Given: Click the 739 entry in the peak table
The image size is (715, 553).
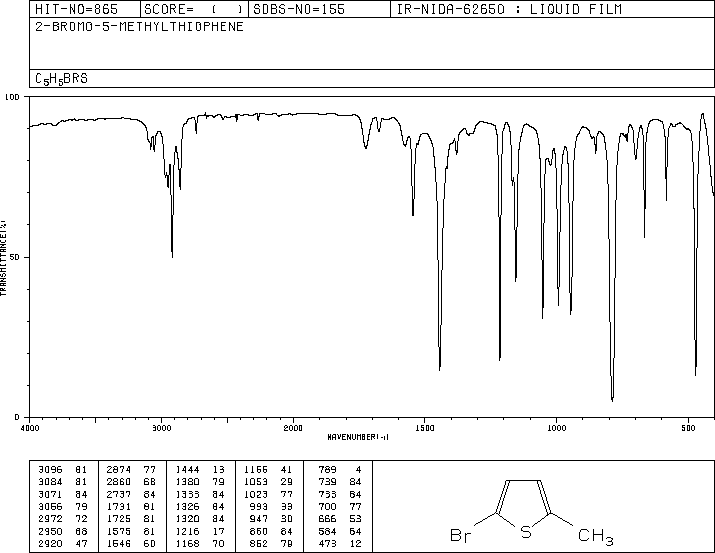Looking at the screenshot, I should (327, 482).
